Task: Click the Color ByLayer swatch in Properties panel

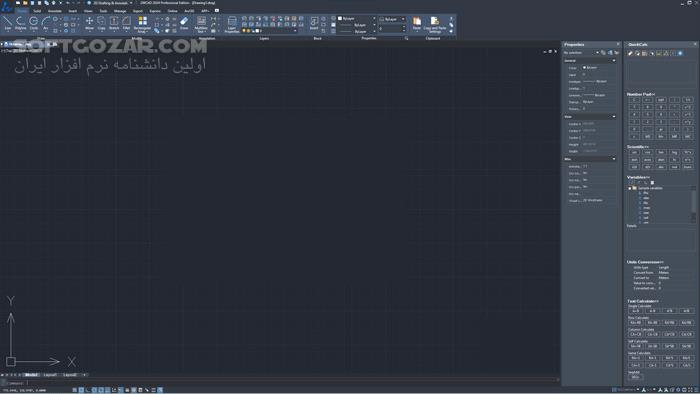Action: click(x=584, y=67)
